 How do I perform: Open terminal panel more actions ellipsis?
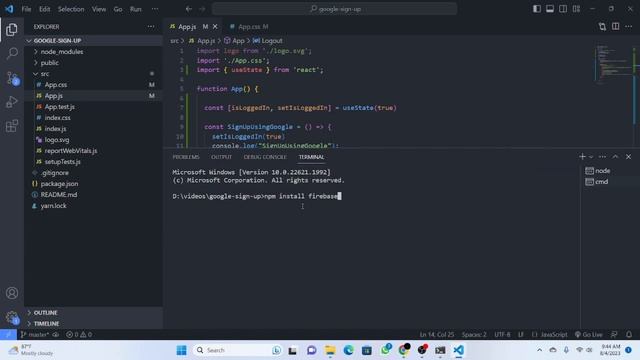click(602, 157)
